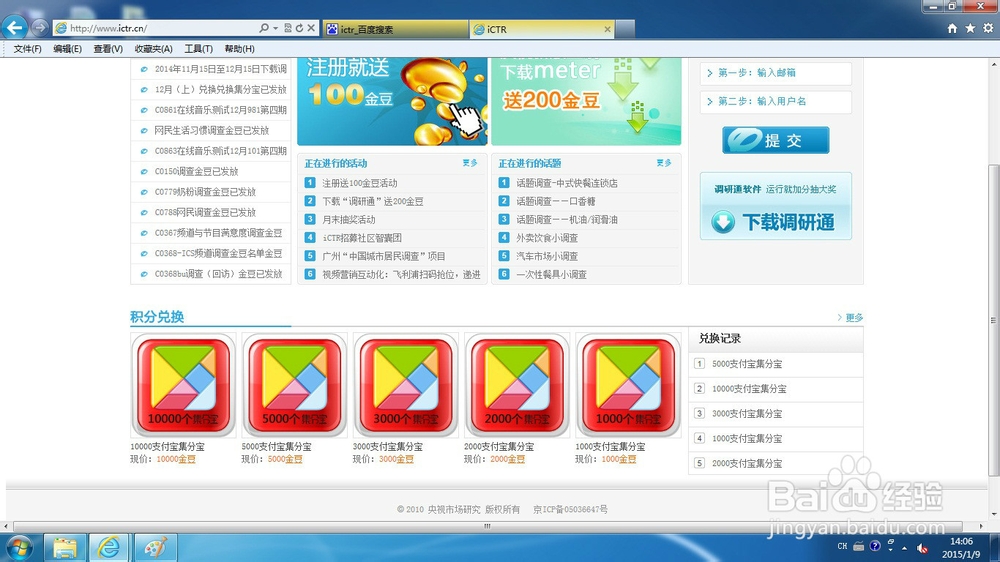Switch to the ictr_百度搜索 tab
Screen dimensions: 1000x562
coord(395,29)
